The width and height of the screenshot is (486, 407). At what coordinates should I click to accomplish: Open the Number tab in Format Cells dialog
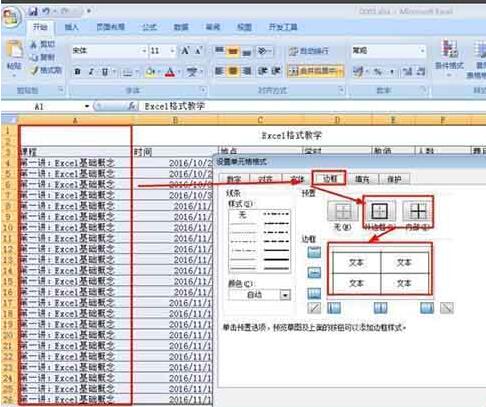tap(234, 179)
